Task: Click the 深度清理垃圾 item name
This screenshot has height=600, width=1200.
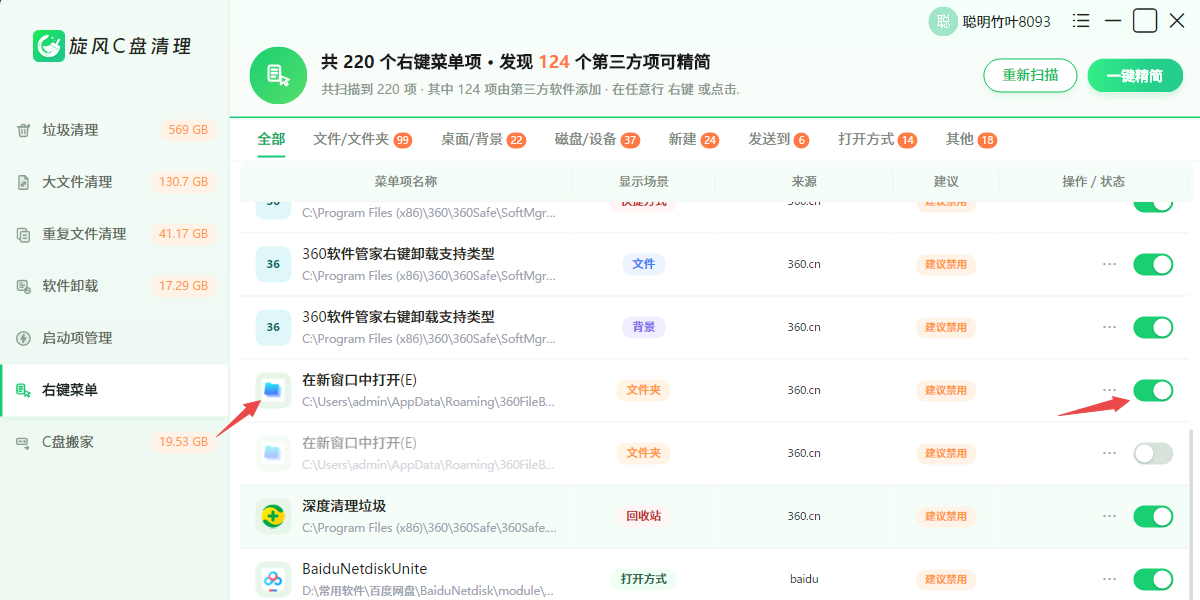Action: pyautogui.click(x=344, y=506)
